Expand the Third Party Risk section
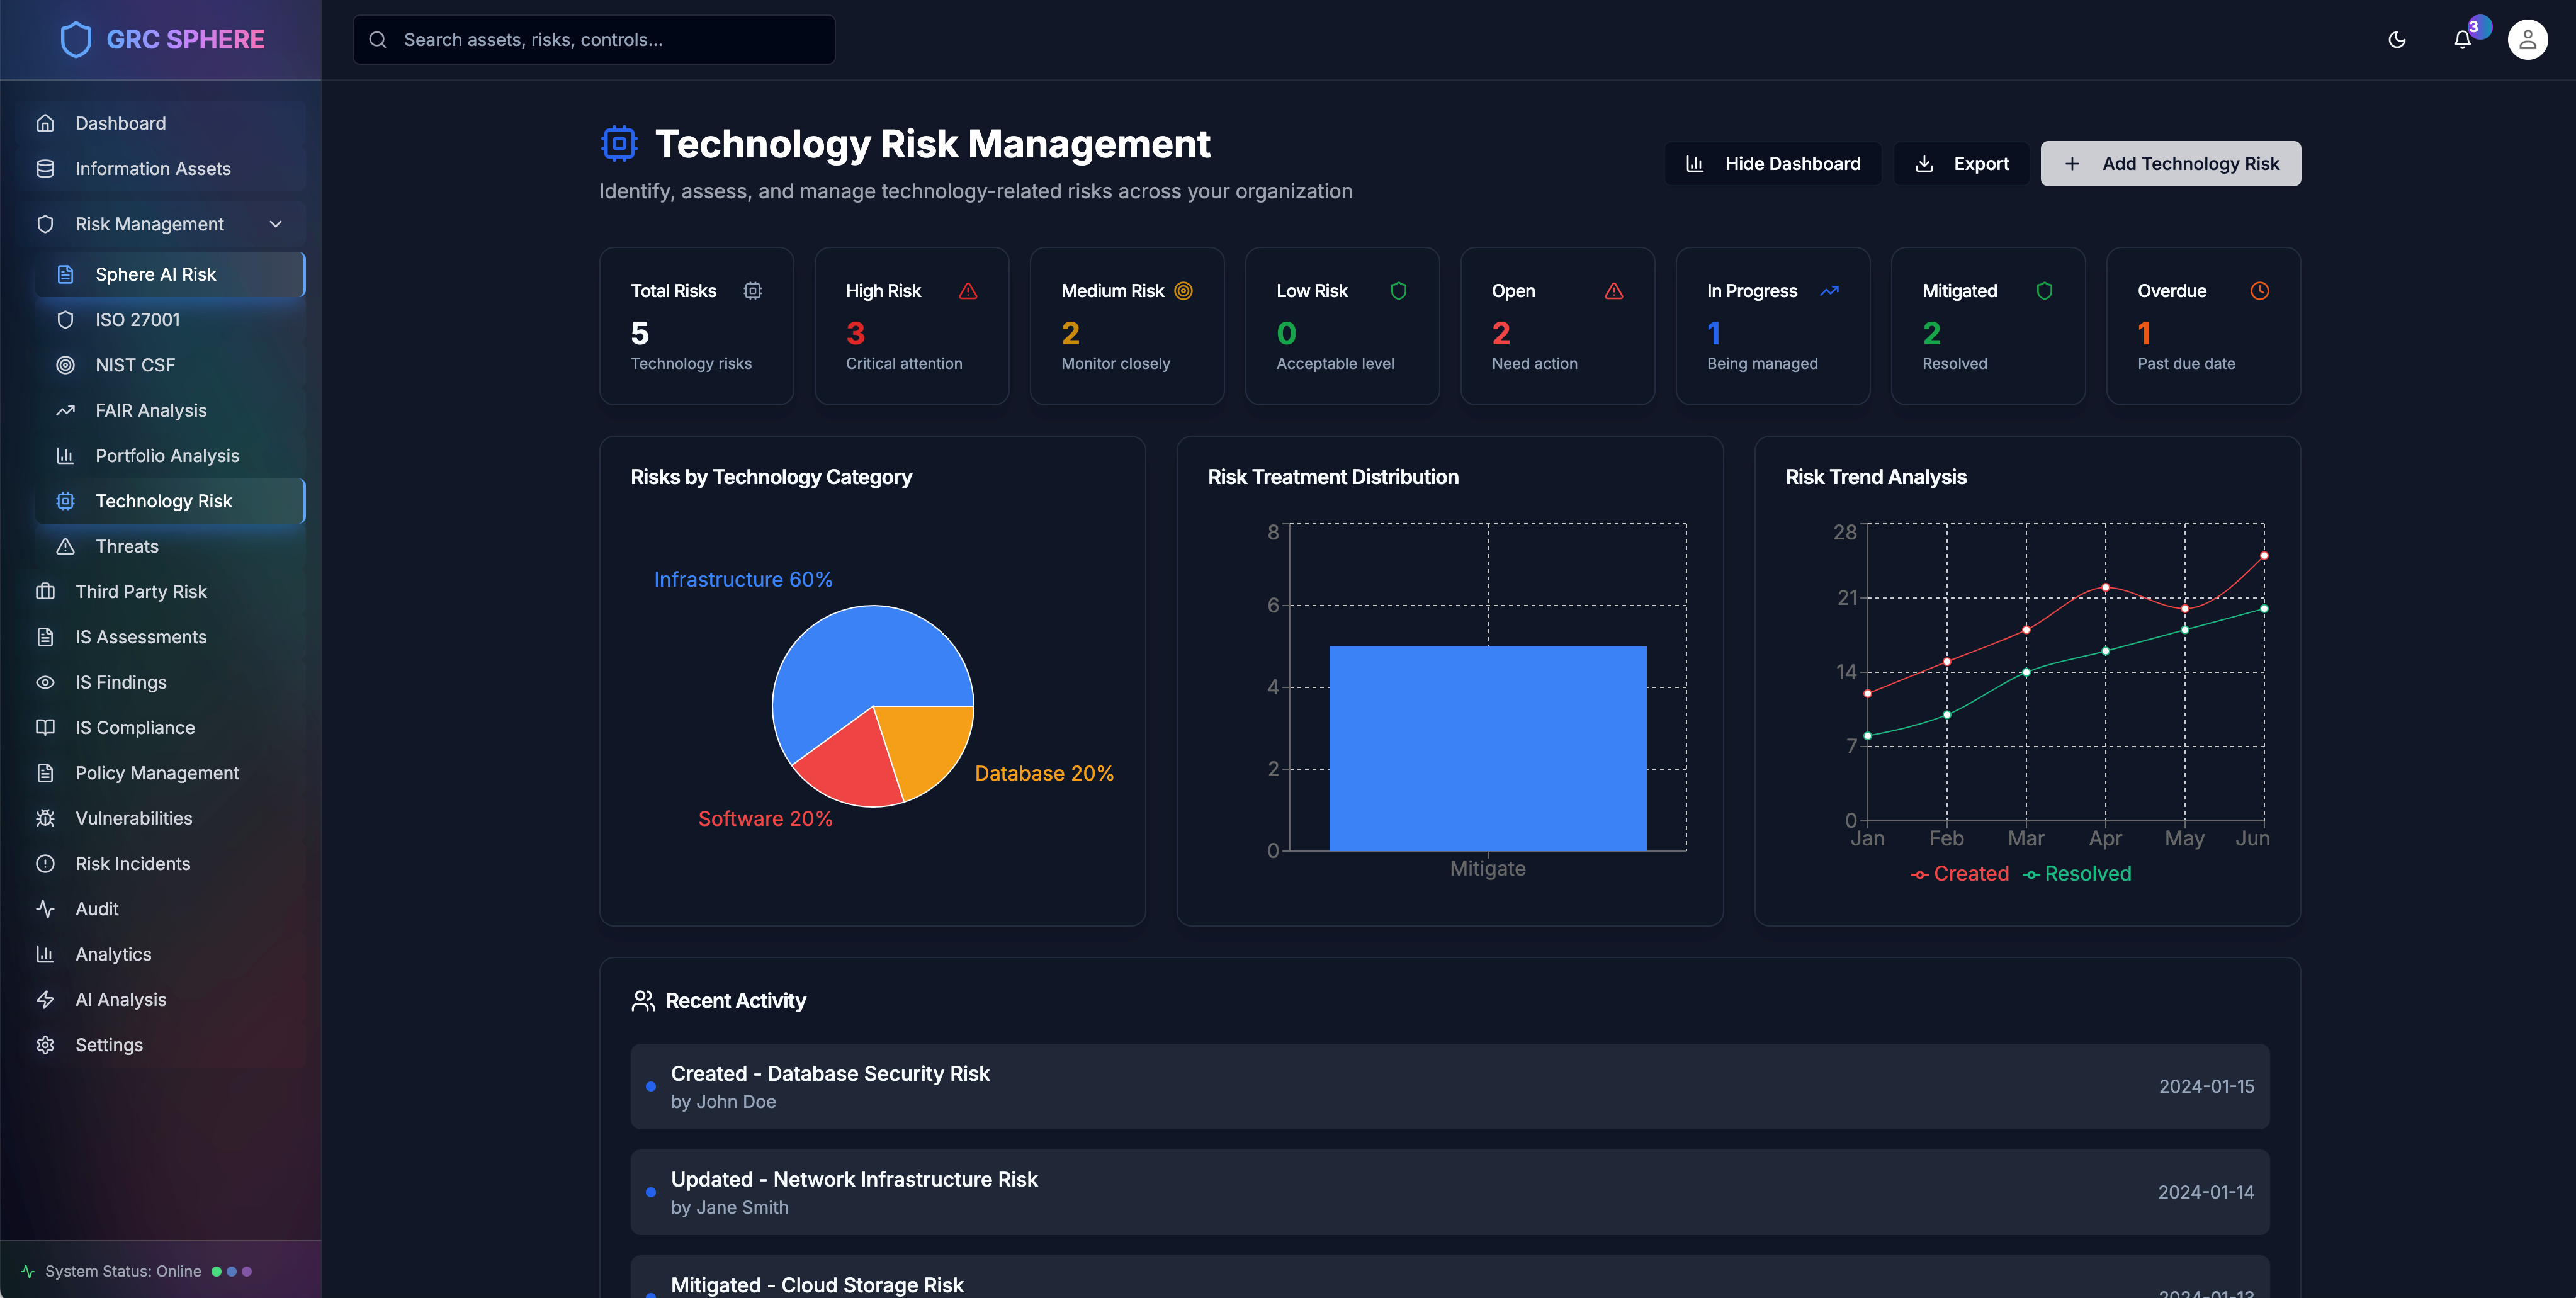 [141, 592]
